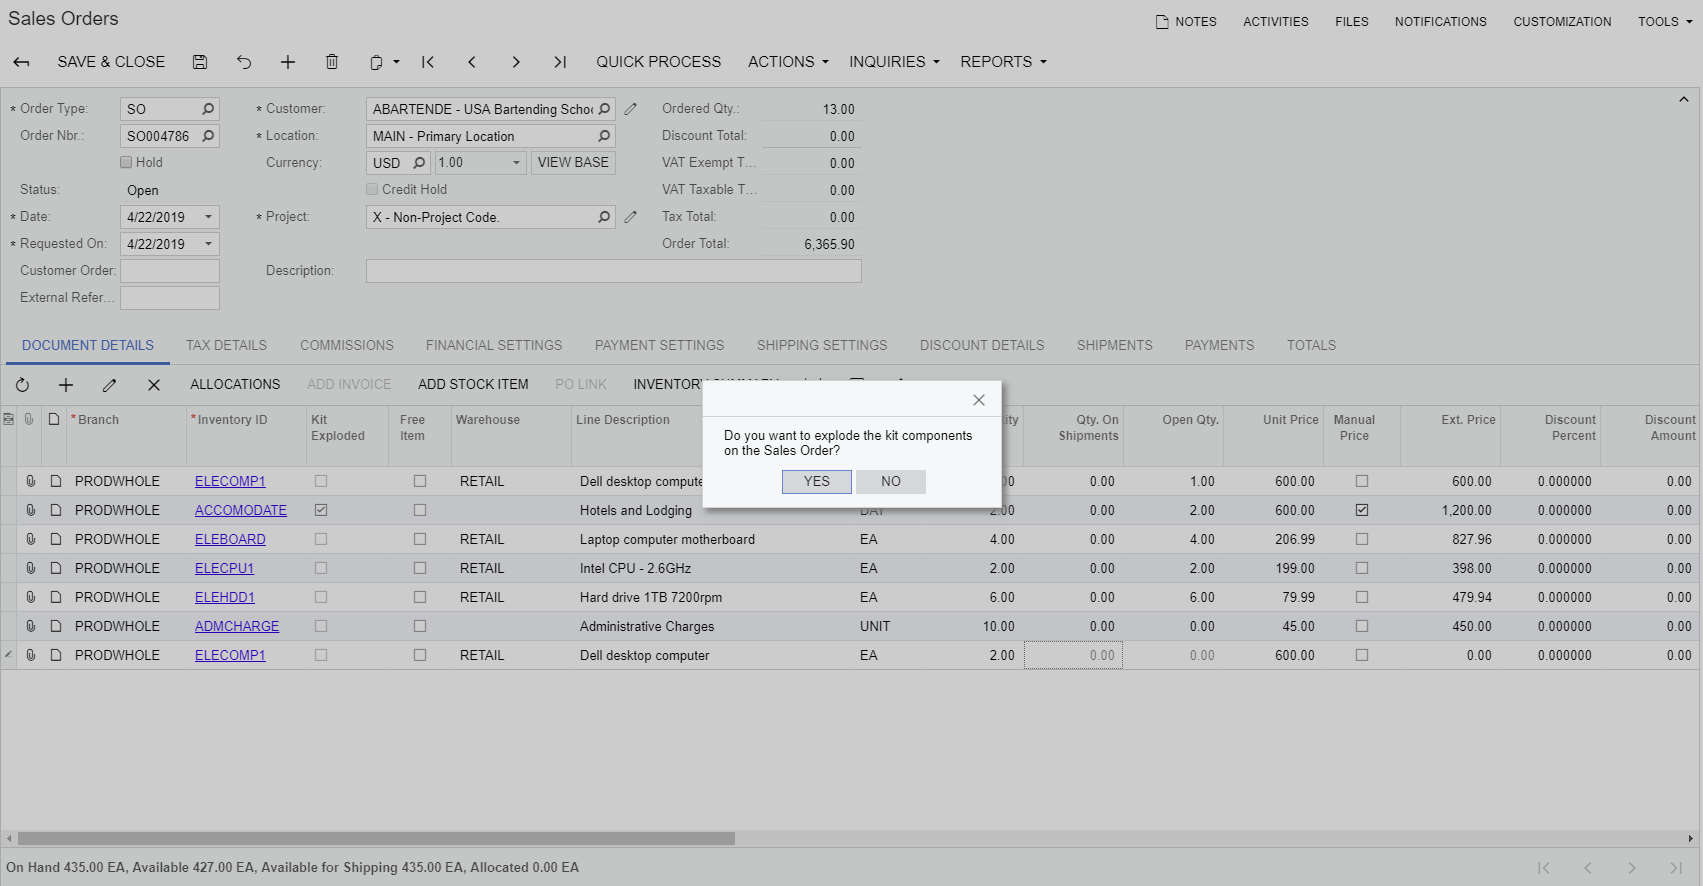Click the Customer Order input field

pos(170,271)
